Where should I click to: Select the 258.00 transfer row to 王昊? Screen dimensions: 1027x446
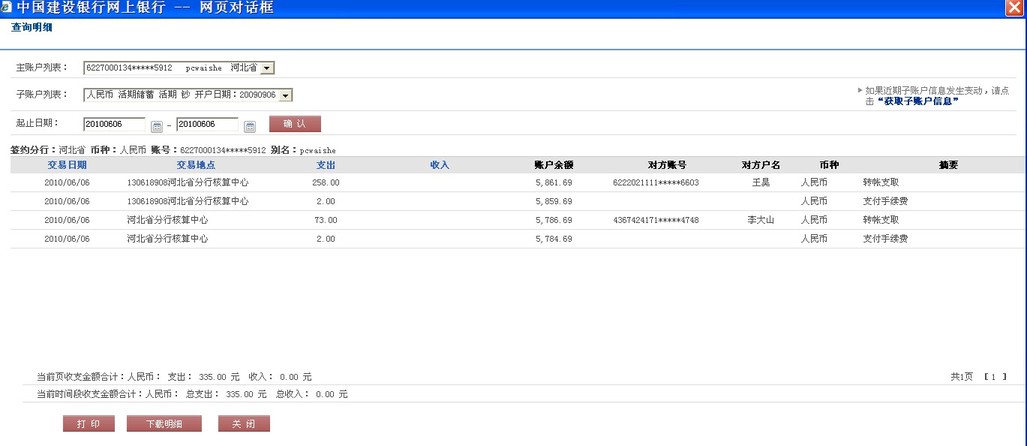pyautogui.click(x=500, y=183)
